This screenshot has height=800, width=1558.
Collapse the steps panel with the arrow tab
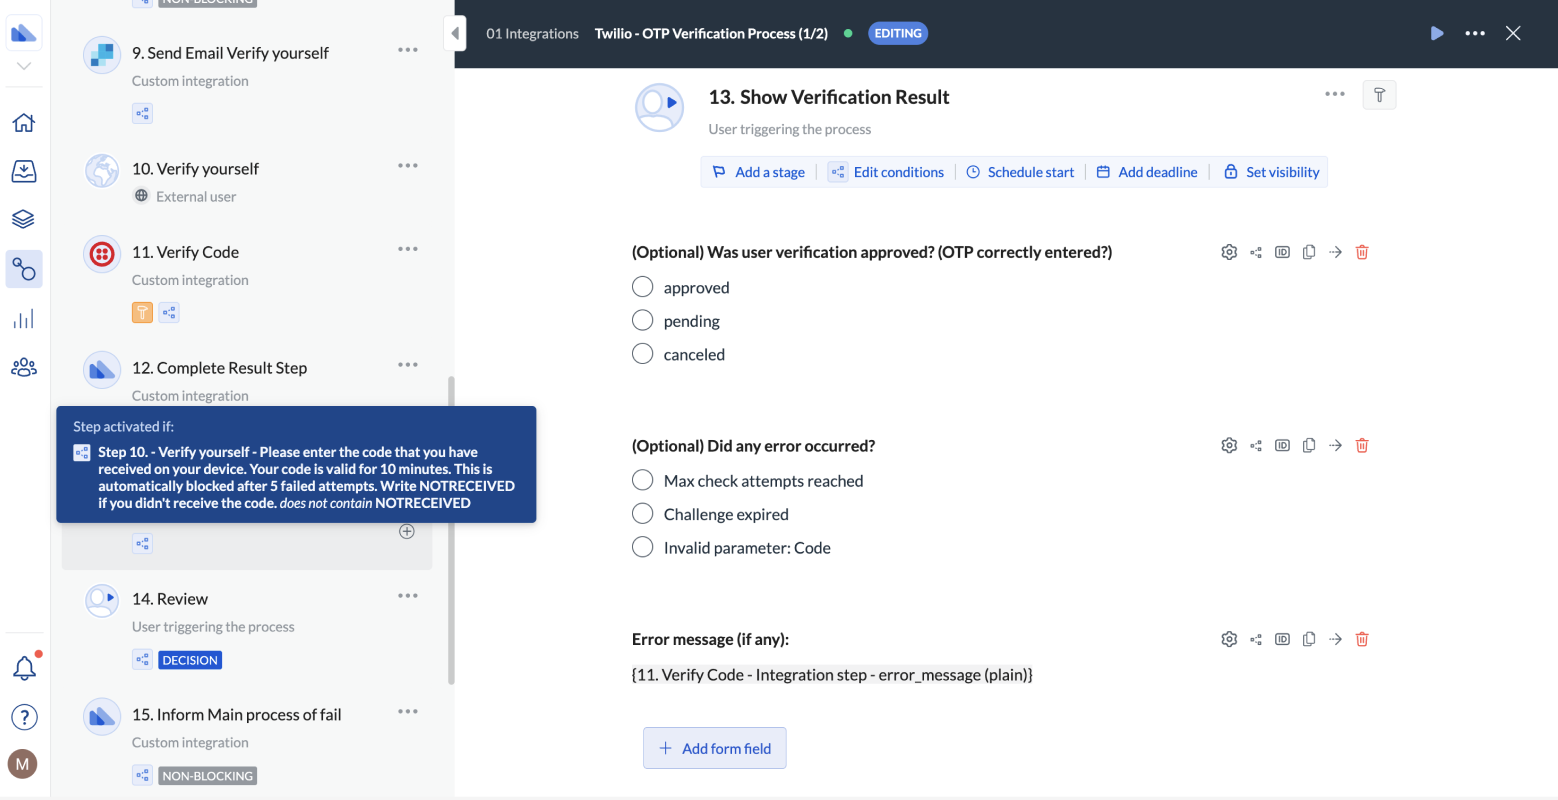[455, 34]
